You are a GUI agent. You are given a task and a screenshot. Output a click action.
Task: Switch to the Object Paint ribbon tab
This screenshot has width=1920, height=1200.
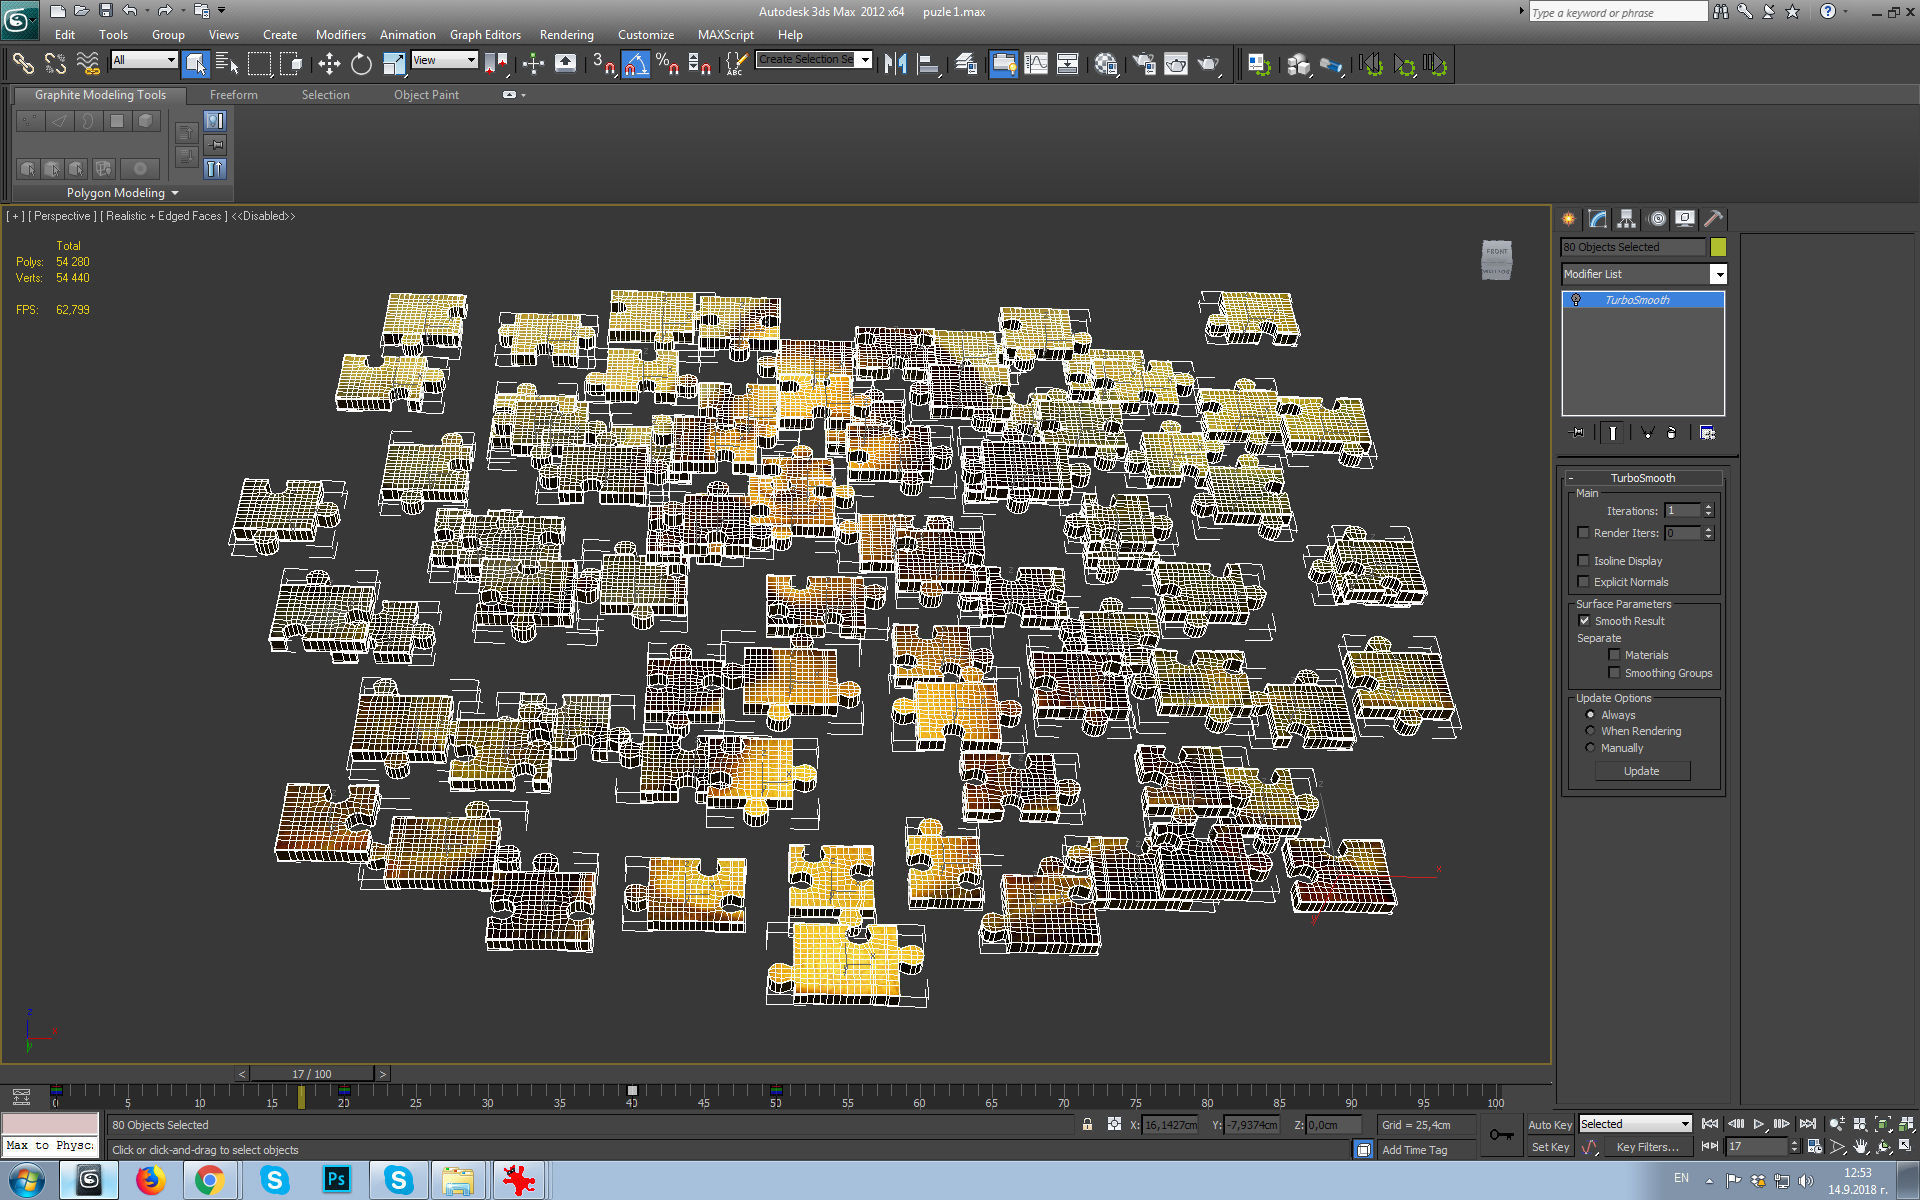(x=426, y=95)
